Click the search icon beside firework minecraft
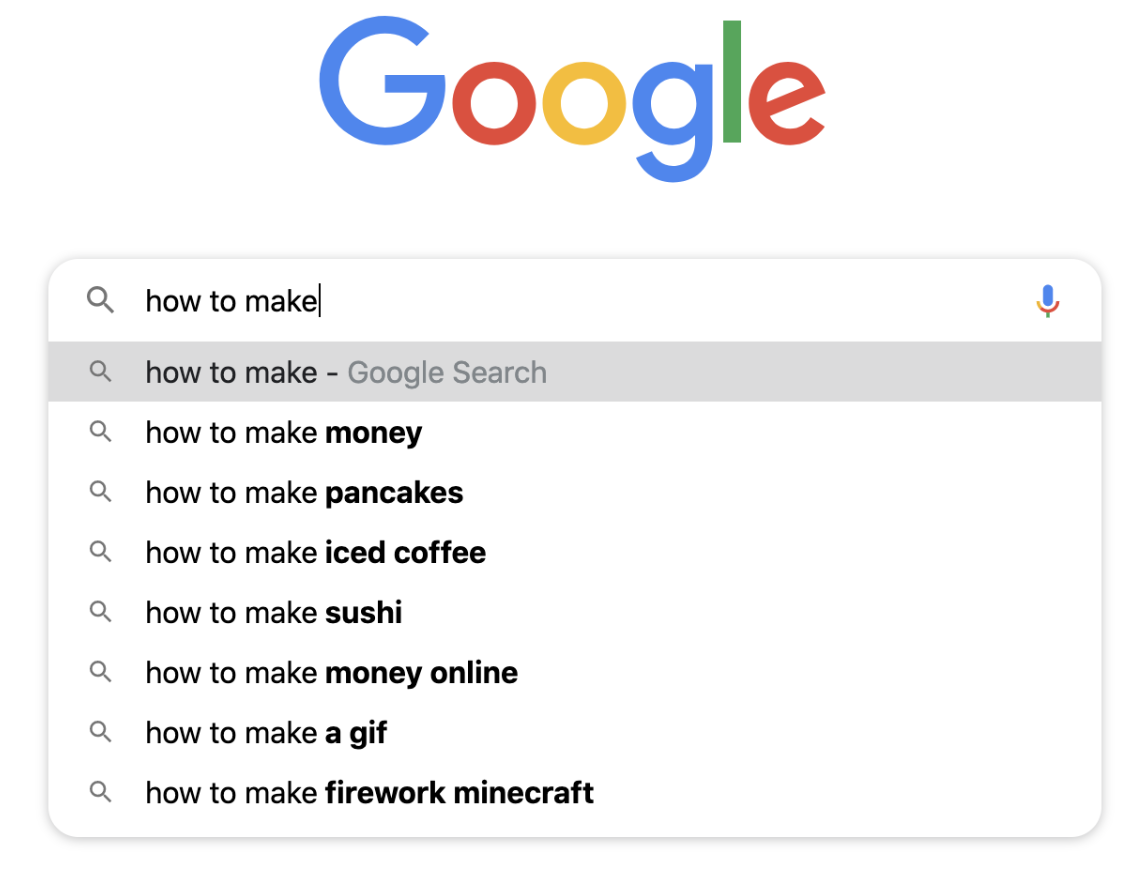Viewport: 1130px width, 870px height. click(100, 792)
